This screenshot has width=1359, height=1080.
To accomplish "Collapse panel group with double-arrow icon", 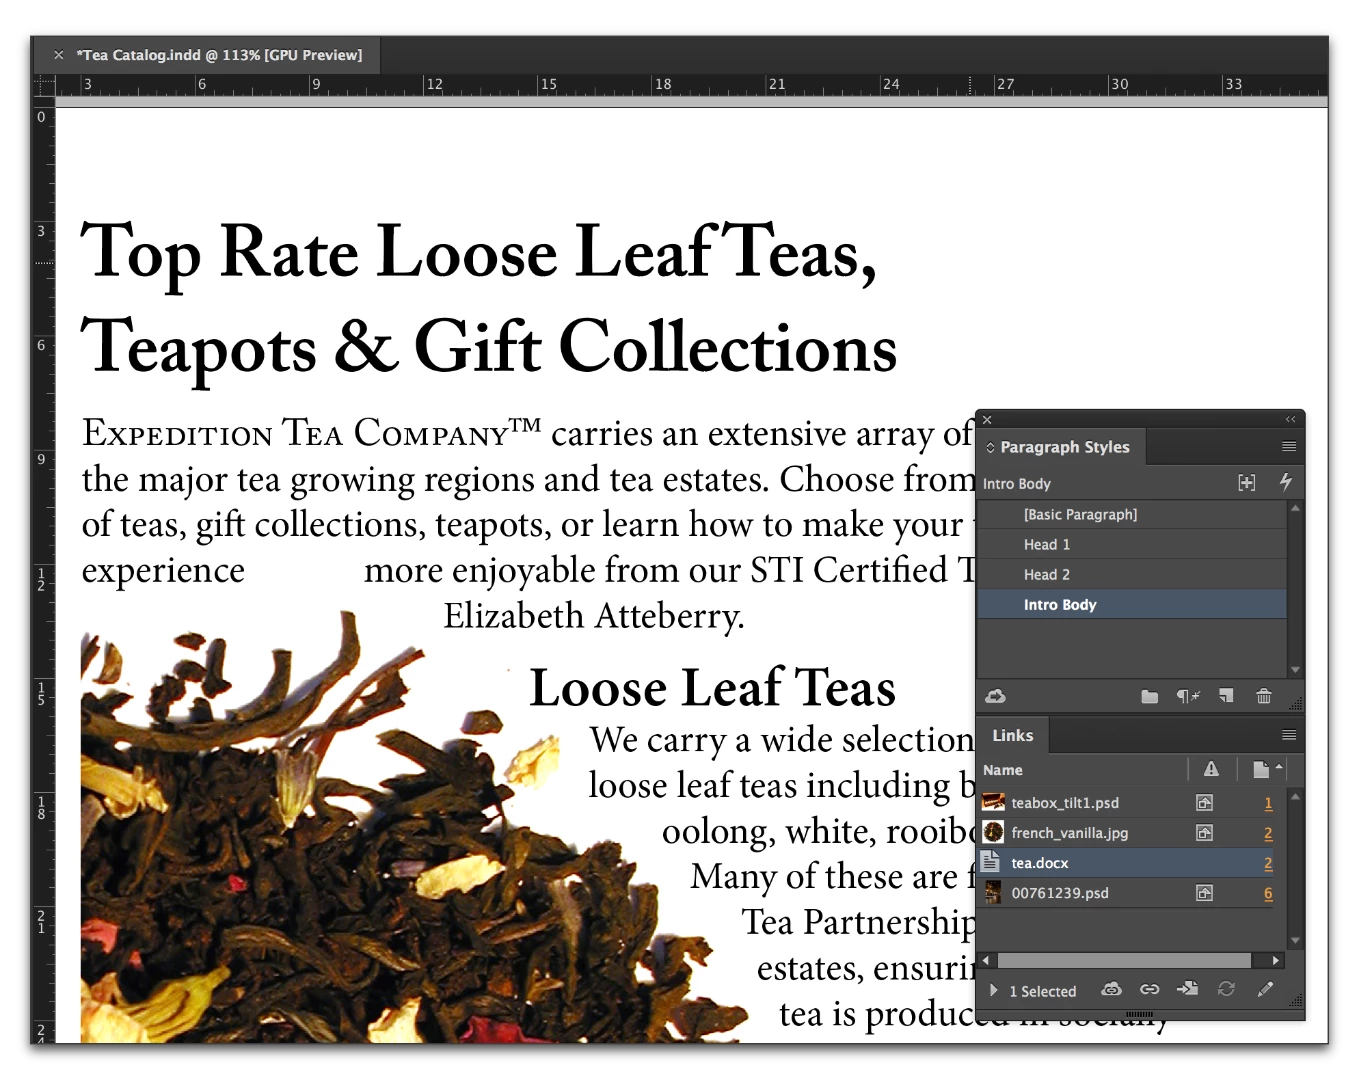I will click(1290, 419).
